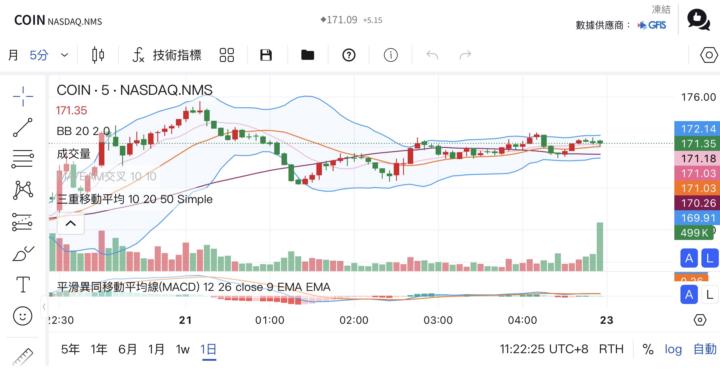720x384 pixels.
Task: Select the 月 interval shortcut
Action: (13, 55)
